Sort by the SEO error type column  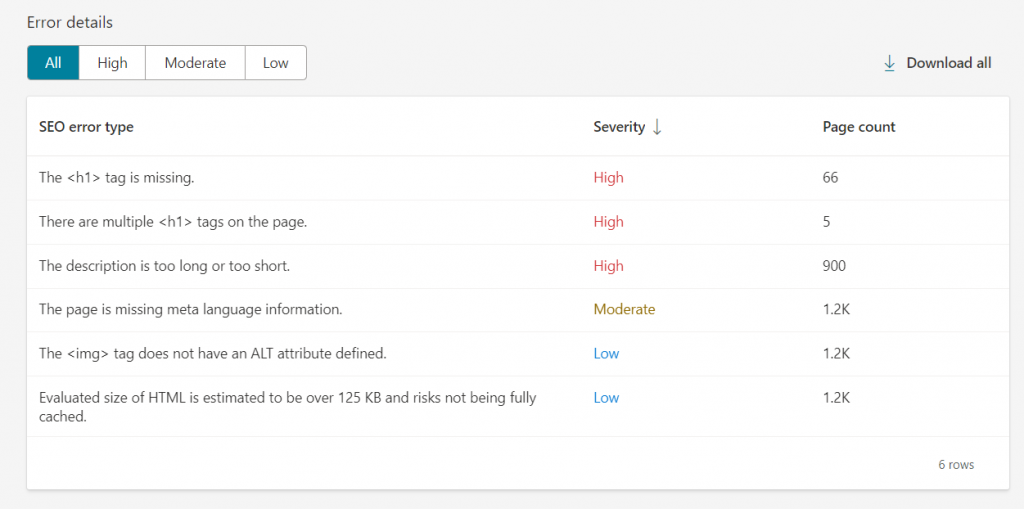click(86, 127)
